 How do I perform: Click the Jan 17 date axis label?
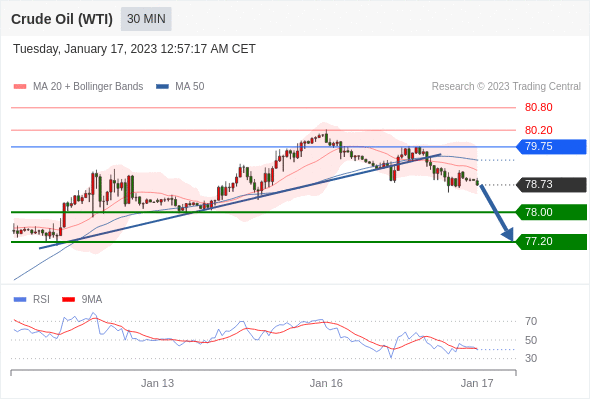coord(477,383)
